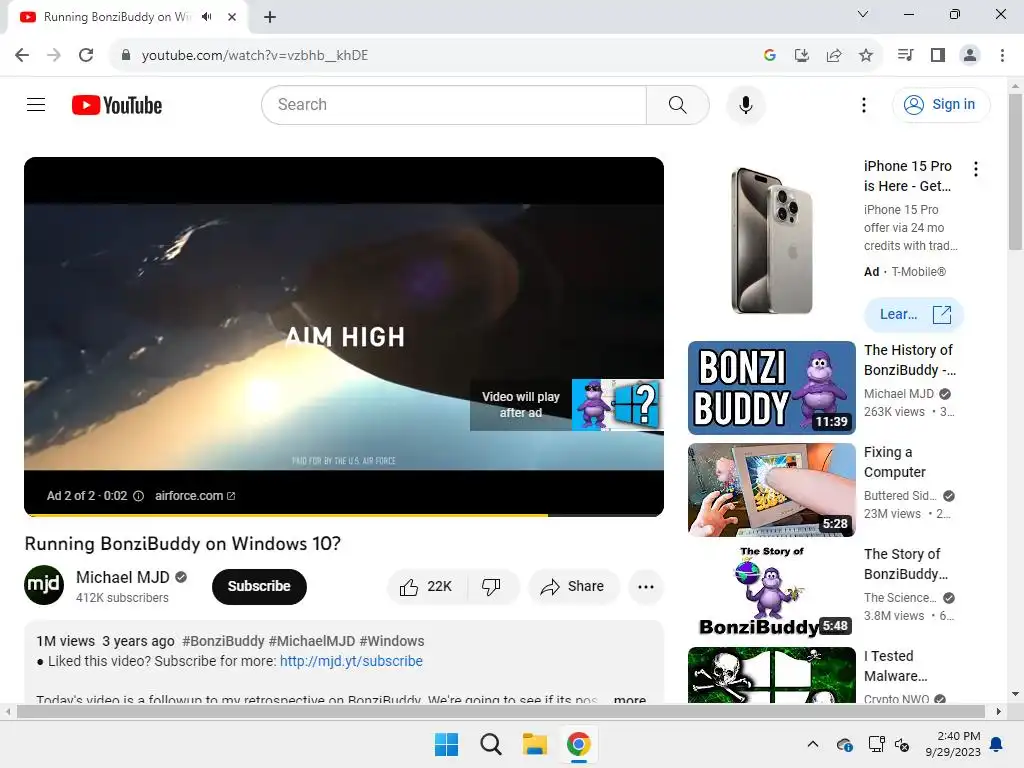Visit airforce.com advertiser link
This screenshot has width=1024, height=768.
195,496
